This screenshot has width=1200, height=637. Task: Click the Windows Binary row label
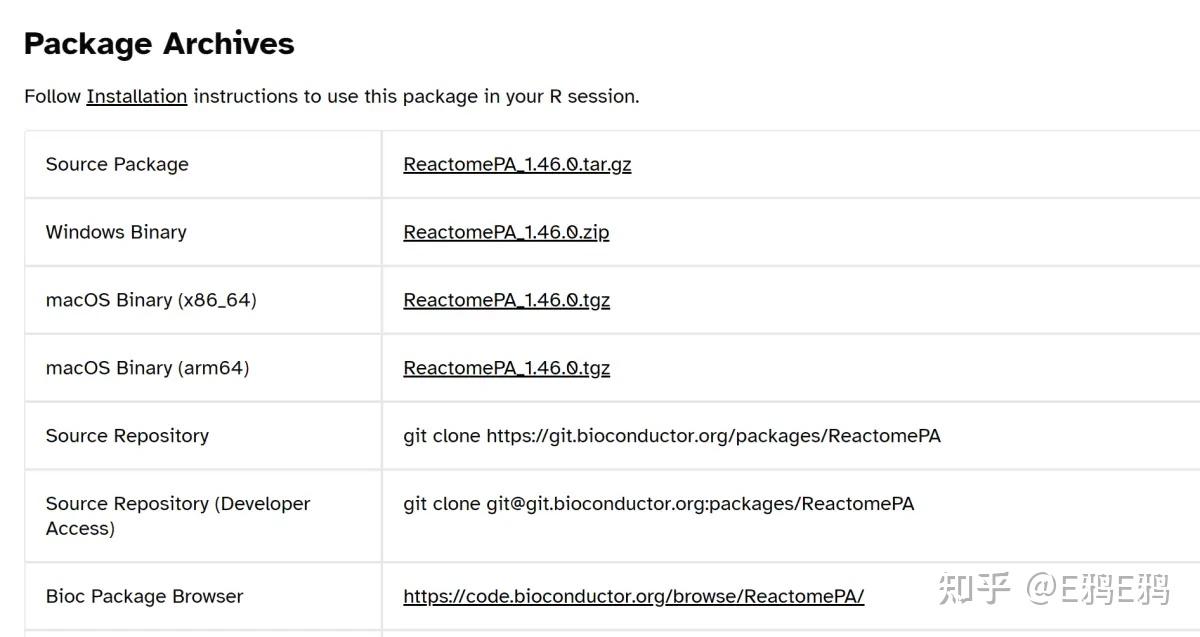click(x=116, y=233)
